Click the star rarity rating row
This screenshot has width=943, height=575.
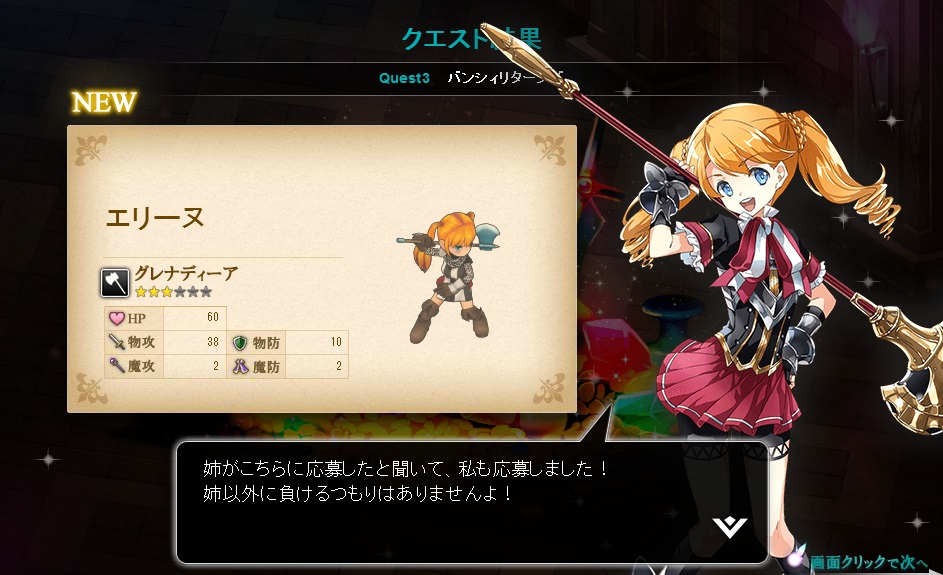(173, 292)
